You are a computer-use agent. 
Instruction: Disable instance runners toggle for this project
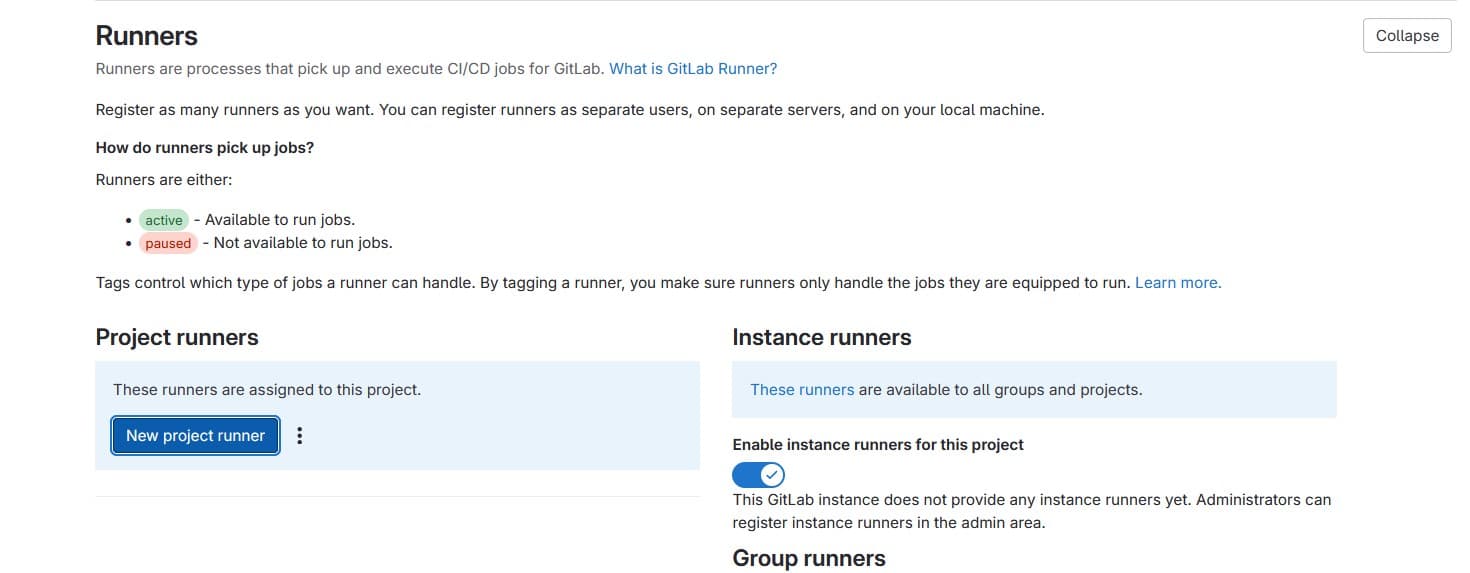759,474
